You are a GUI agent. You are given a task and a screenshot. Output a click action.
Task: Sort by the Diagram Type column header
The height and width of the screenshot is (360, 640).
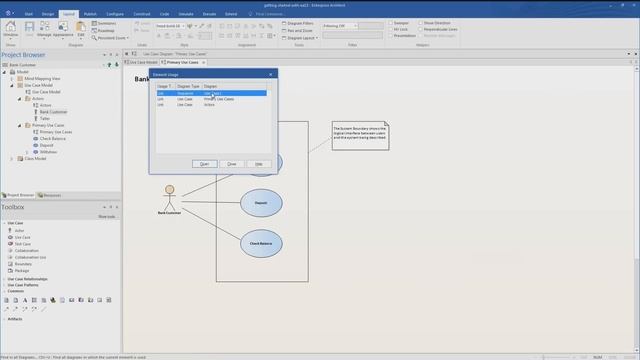tap(188, 87)
